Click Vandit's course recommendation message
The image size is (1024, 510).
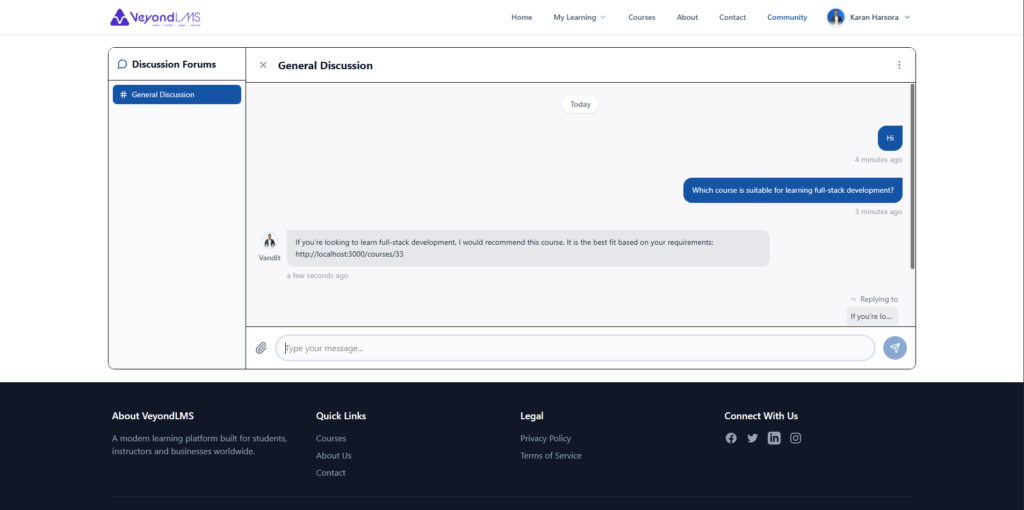pyautogui.click(x=528, y=248)
